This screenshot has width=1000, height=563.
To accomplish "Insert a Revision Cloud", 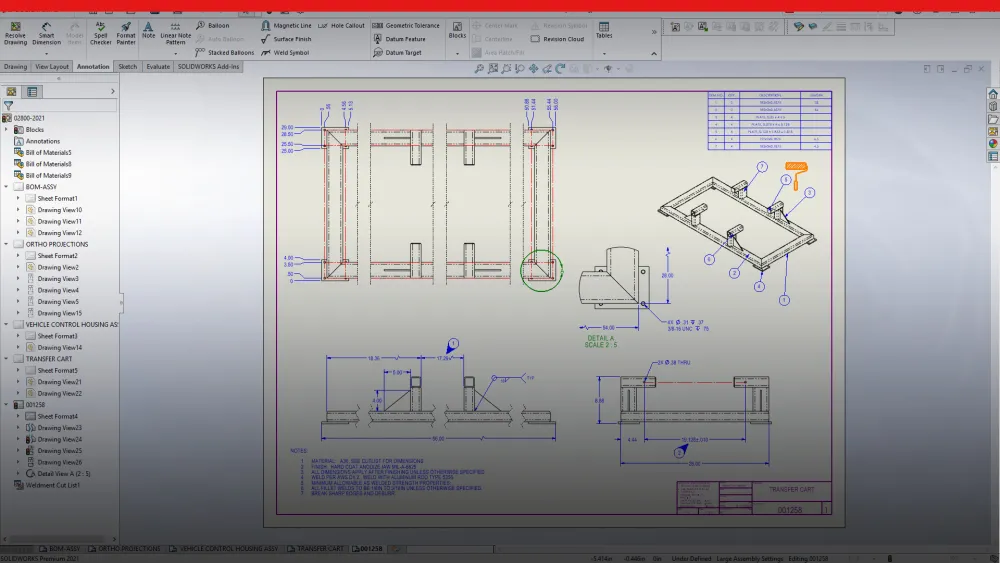I will pos(557,39).
